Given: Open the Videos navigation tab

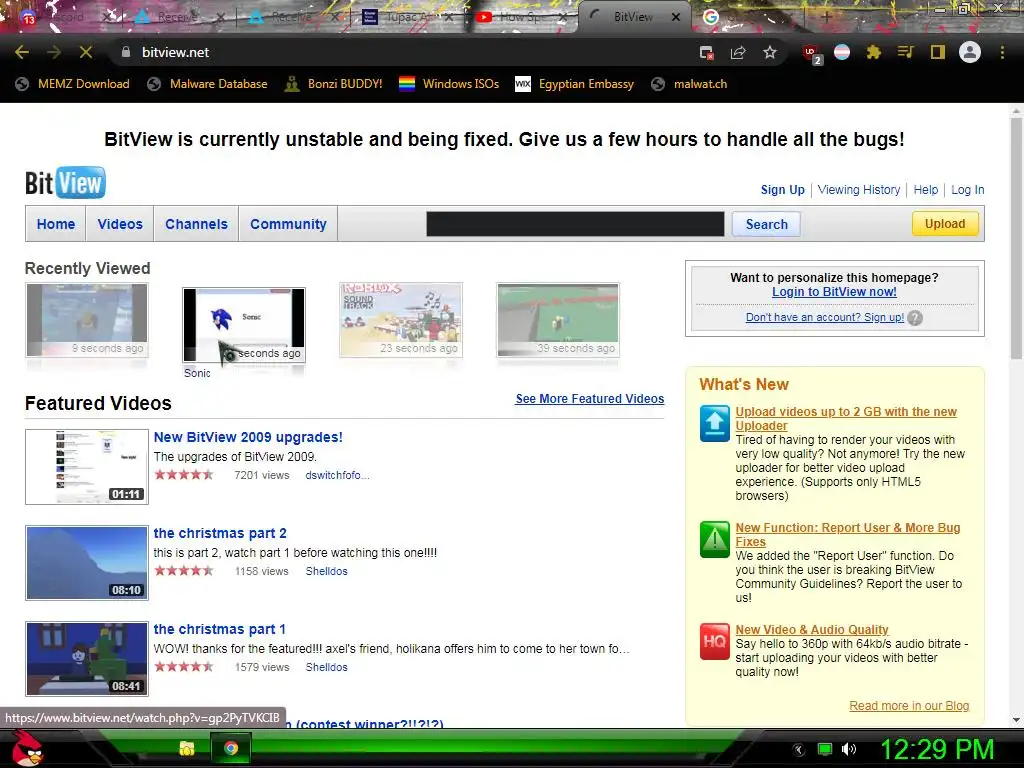Looking at the screenshot, I should [x=120, y=224].
